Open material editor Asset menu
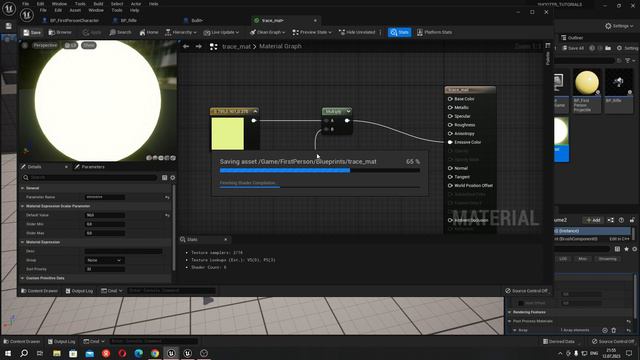Screen dimensions: 640x360 [x=75, y=10]
